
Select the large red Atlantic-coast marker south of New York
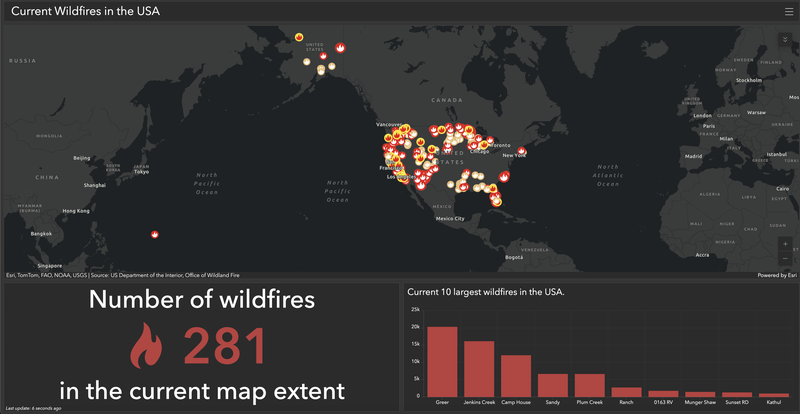504,177
